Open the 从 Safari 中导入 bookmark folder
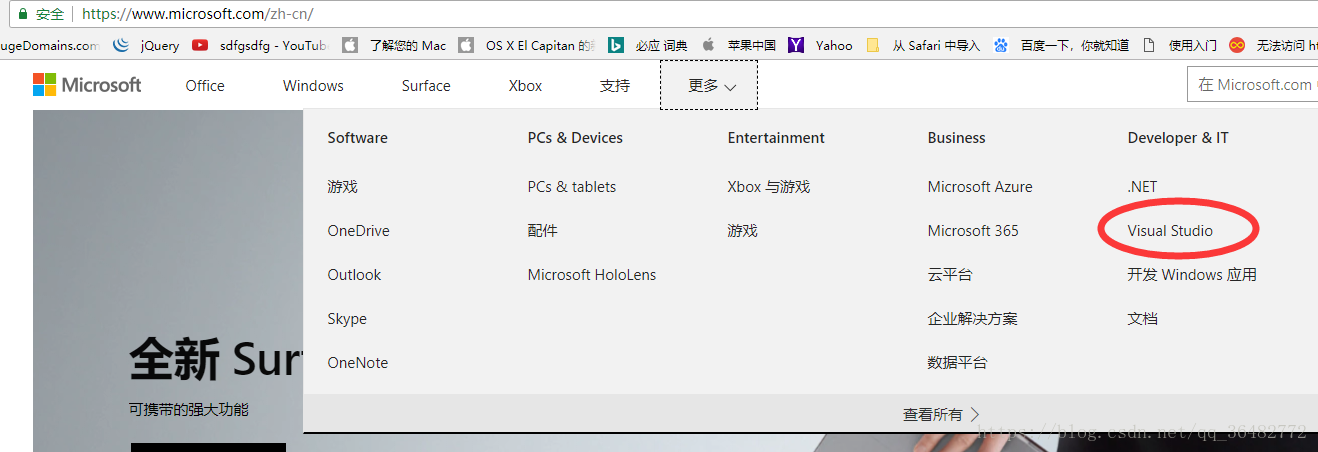This screenshot has width=1318, height=452. point(923,45)
